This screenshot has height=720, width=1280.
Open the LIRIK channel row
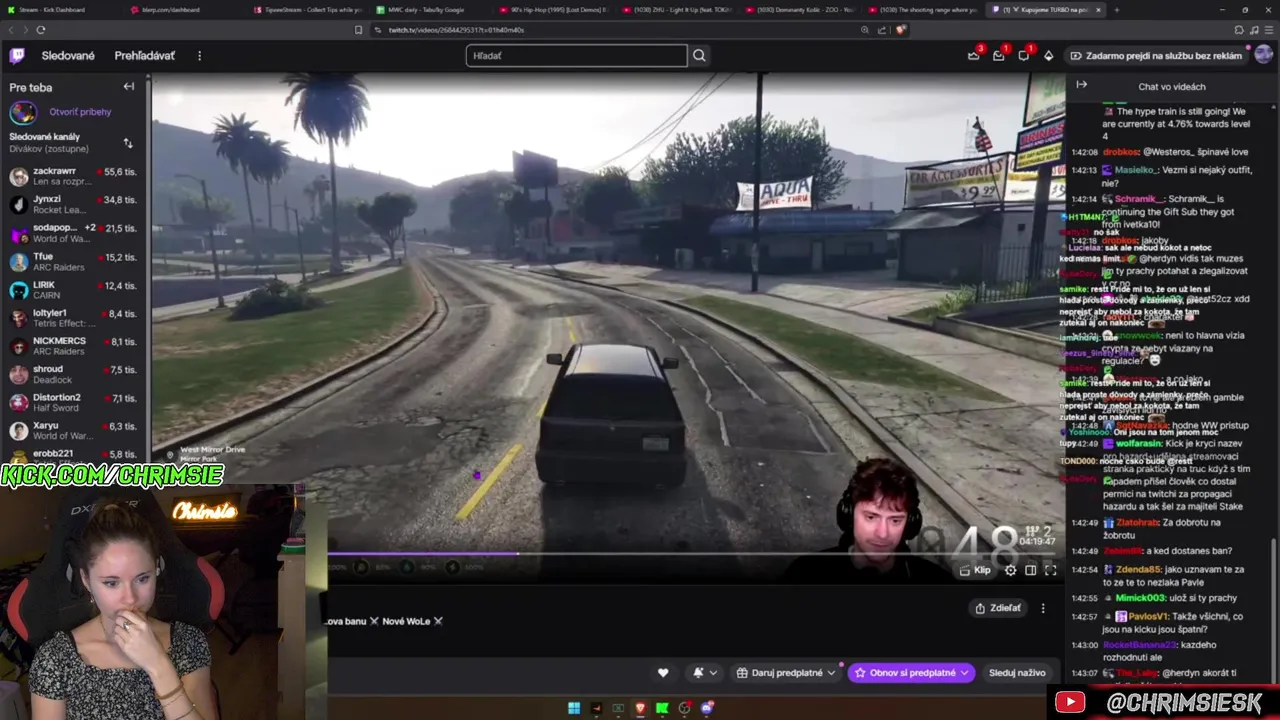73,289
